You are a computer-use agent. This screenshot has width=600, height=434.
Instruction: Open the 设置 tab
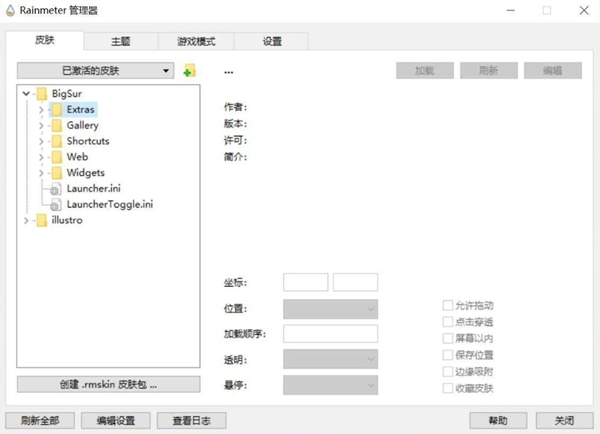coord(272,41)
